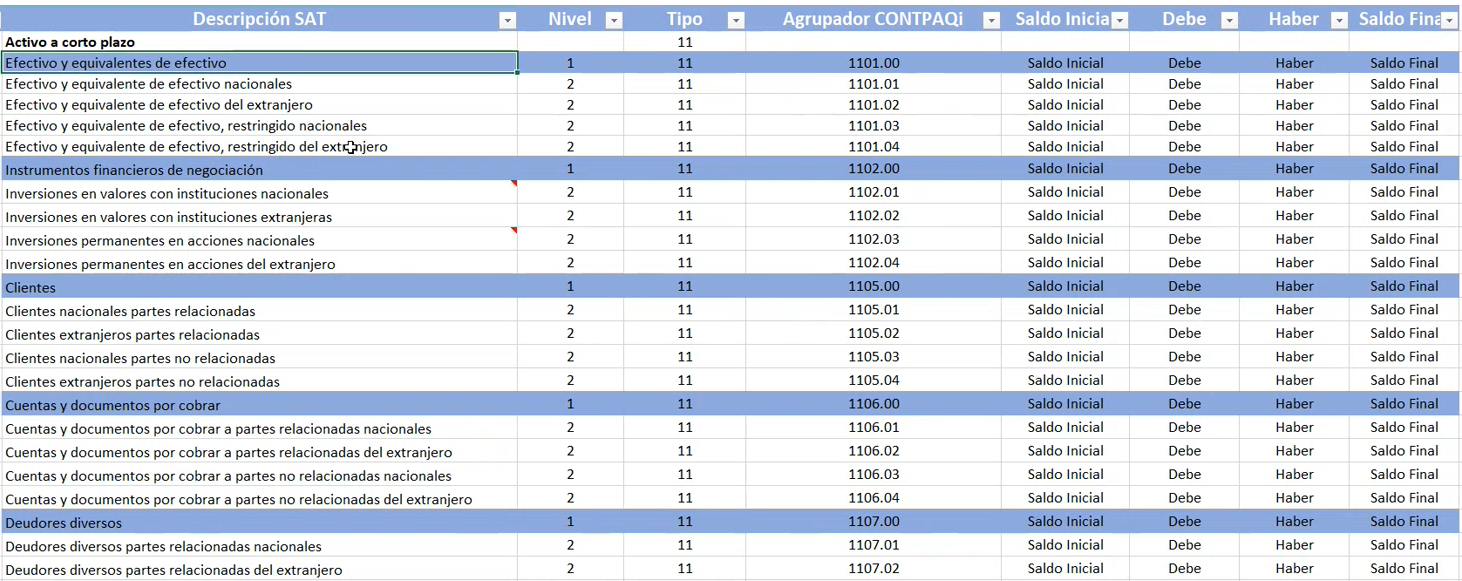Expand the Tipo column filter arrow
Viewport: 1462px width, 581px height.
click(735, 20)
